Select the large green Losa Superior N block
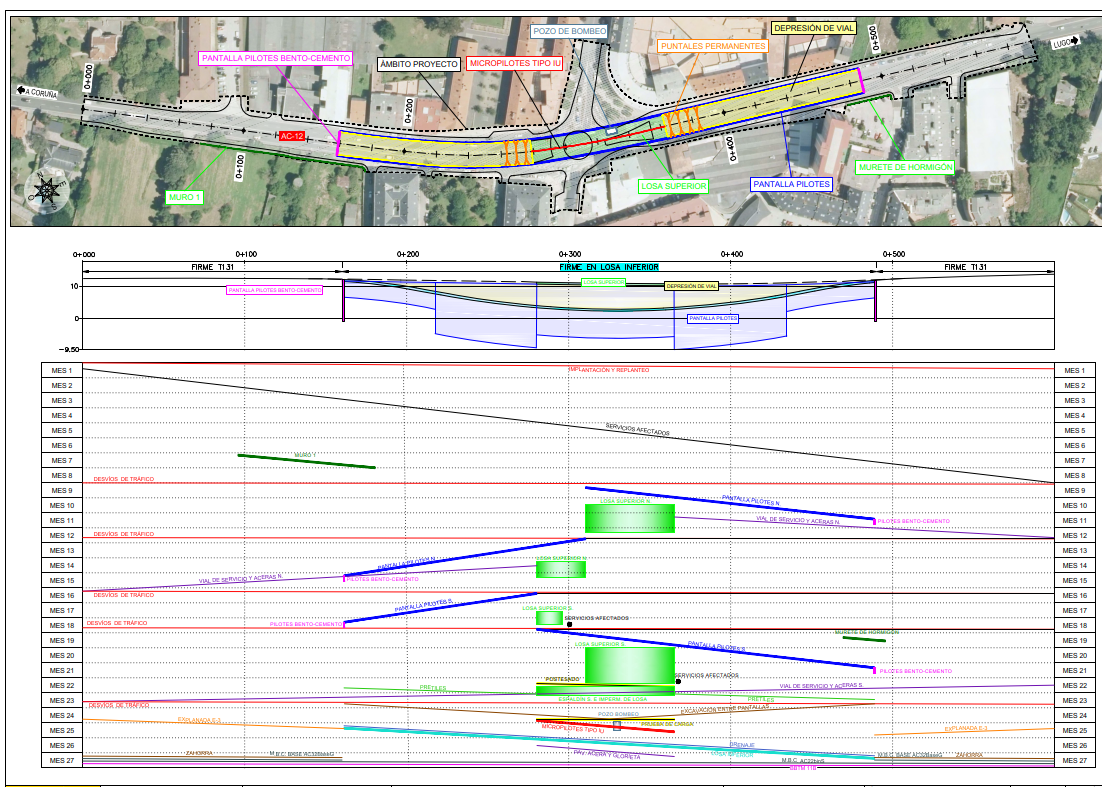1102x787 pixels. [x=630, y=519]
